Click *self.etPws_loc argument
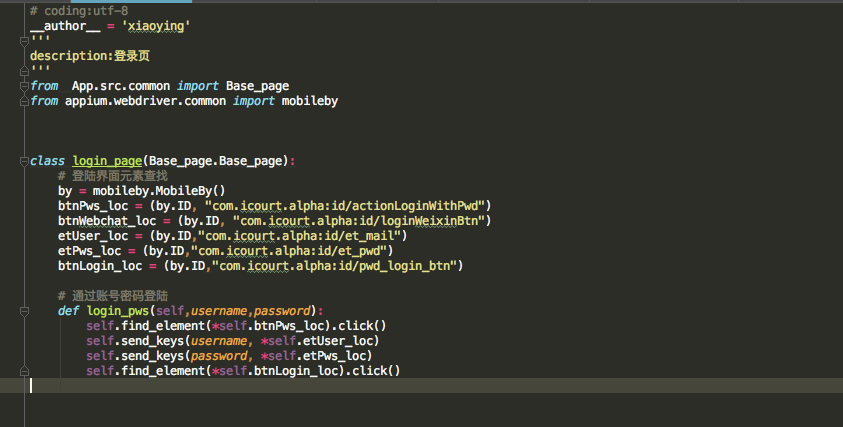 tap(313, 356)
